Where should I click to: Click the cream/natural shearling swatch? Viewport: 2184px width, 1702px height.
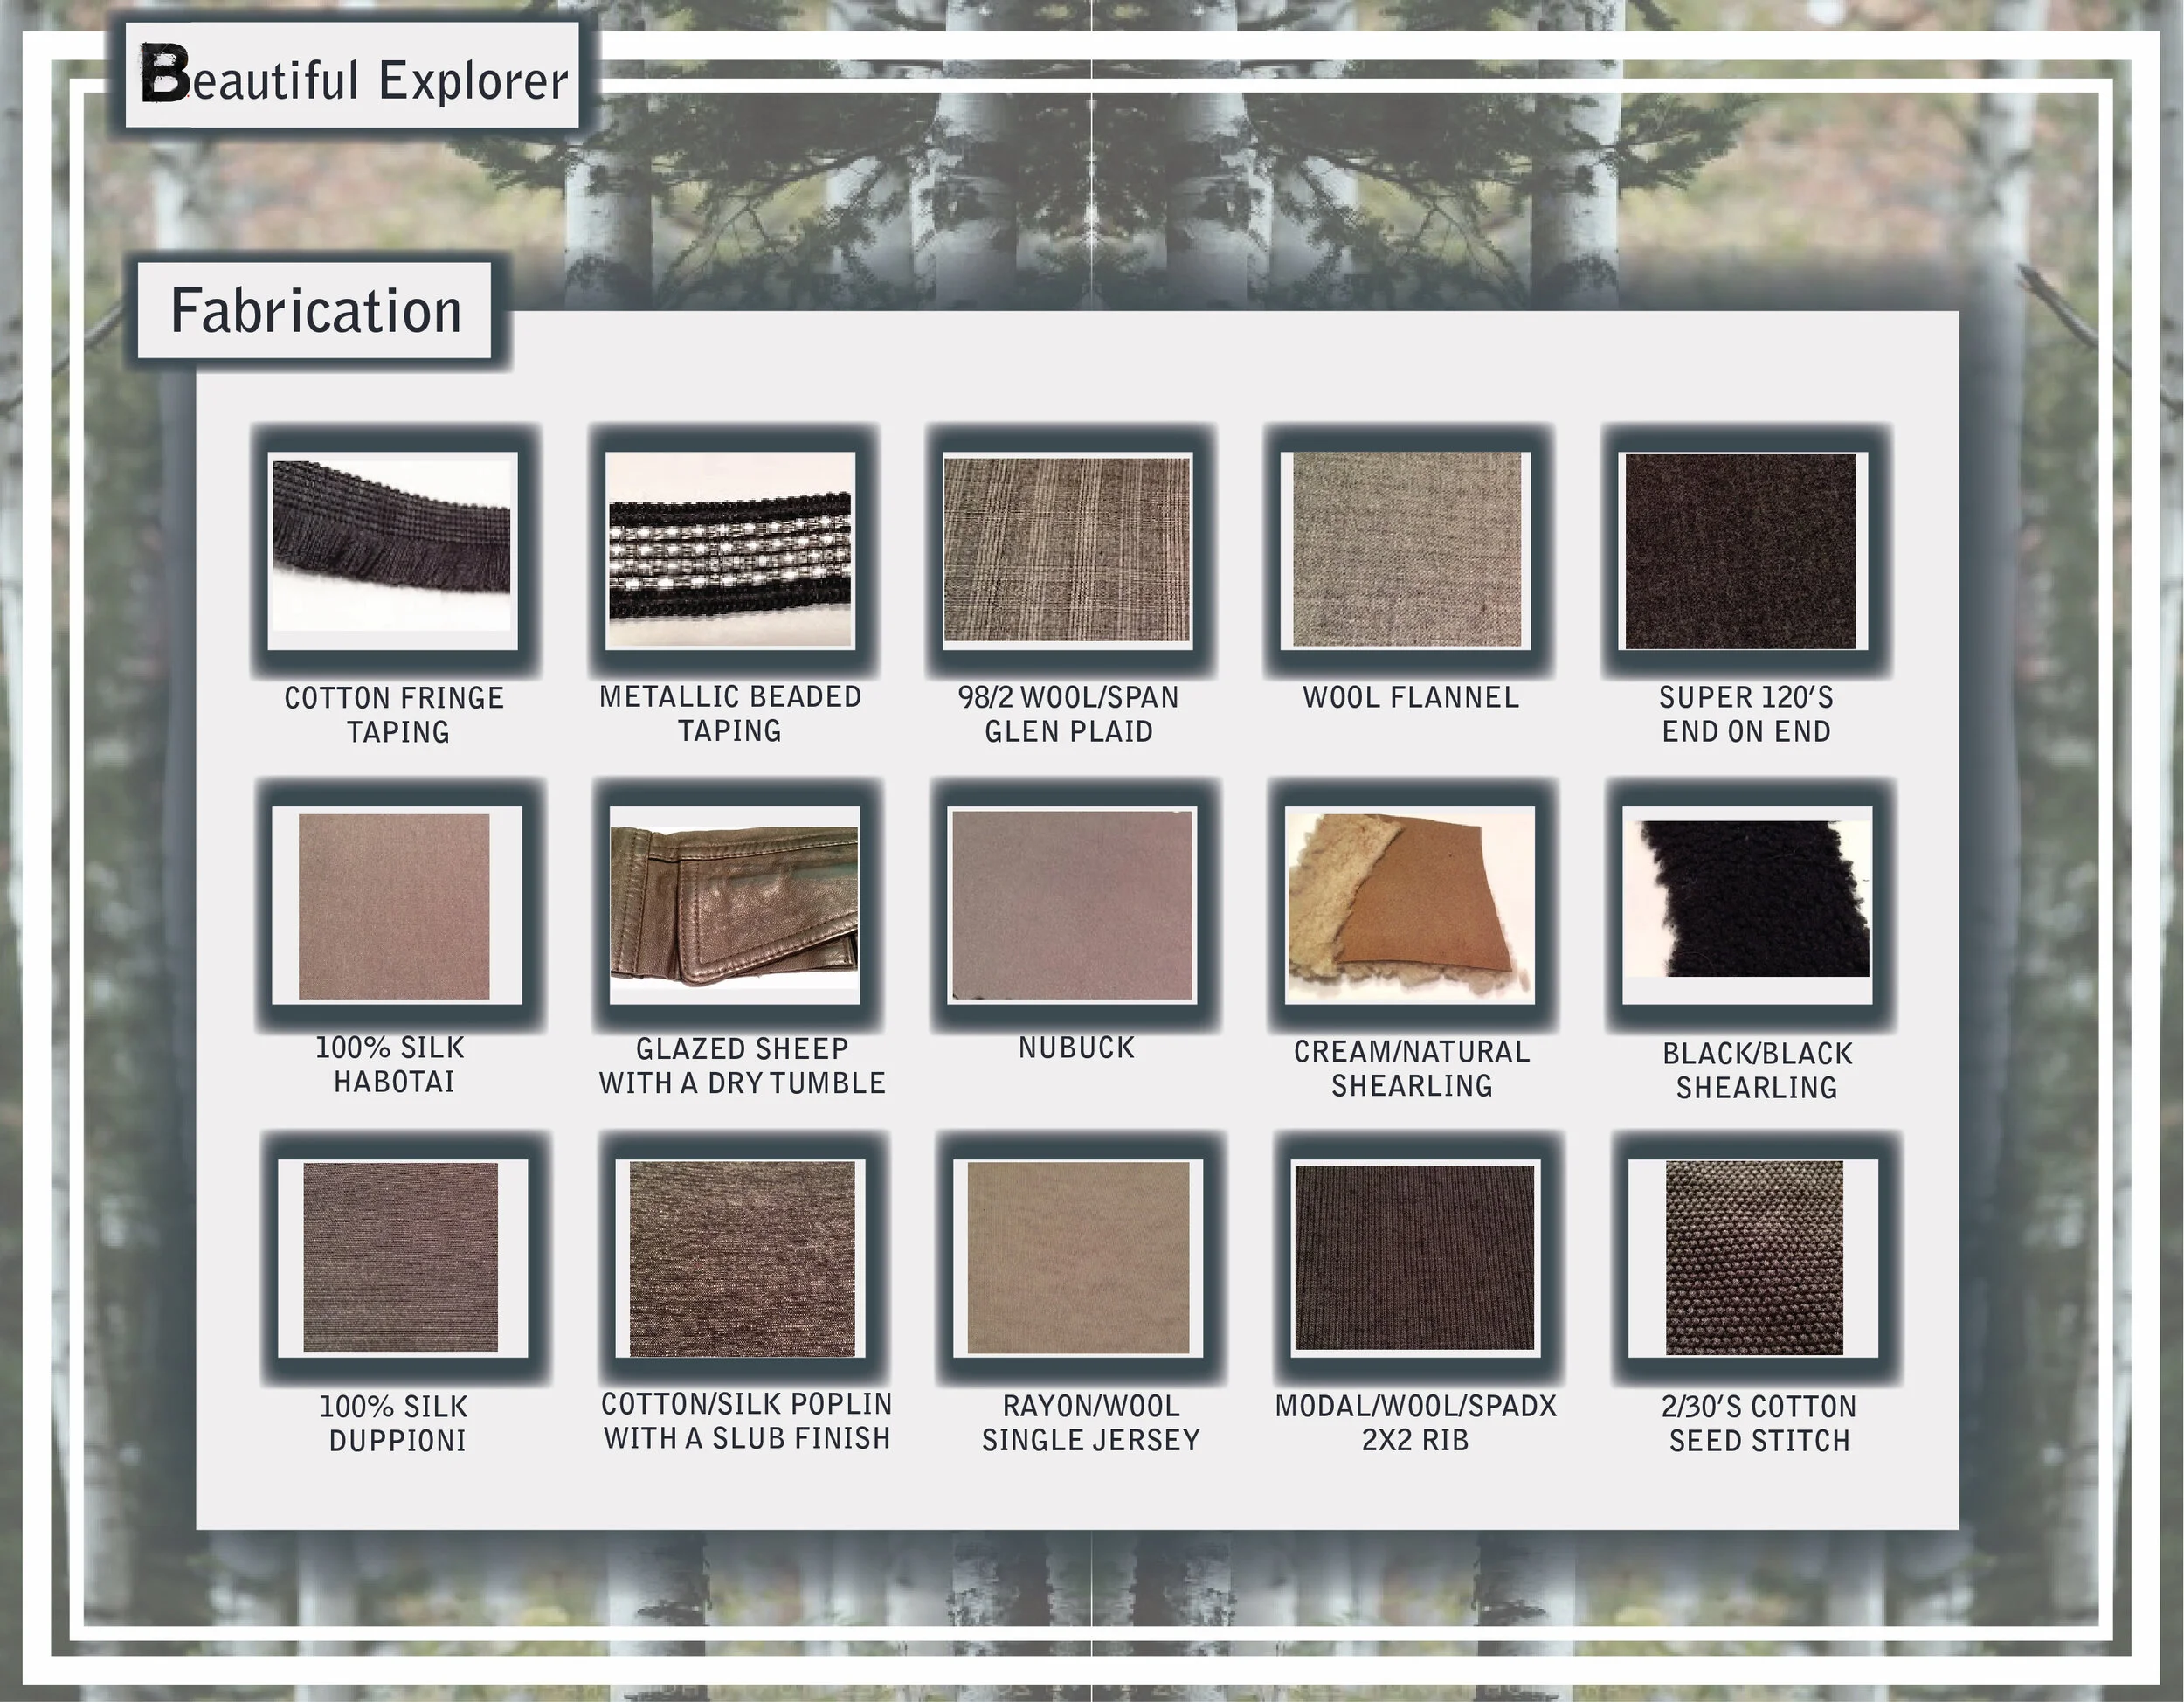click(1410, 905)
